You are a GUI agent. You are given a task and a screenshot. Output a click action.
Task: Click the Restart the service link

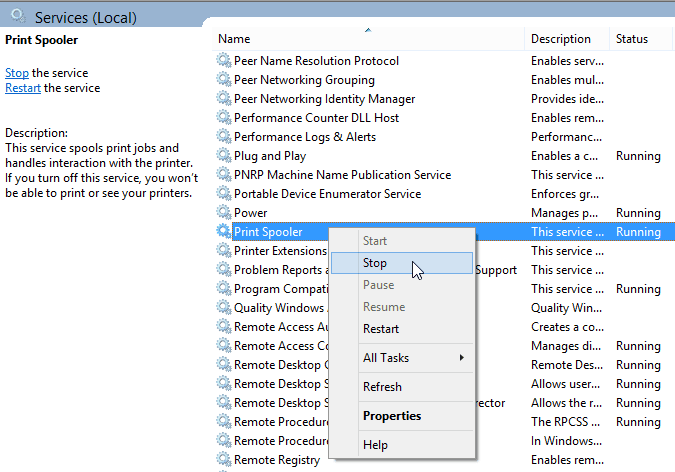coord(23,88)
